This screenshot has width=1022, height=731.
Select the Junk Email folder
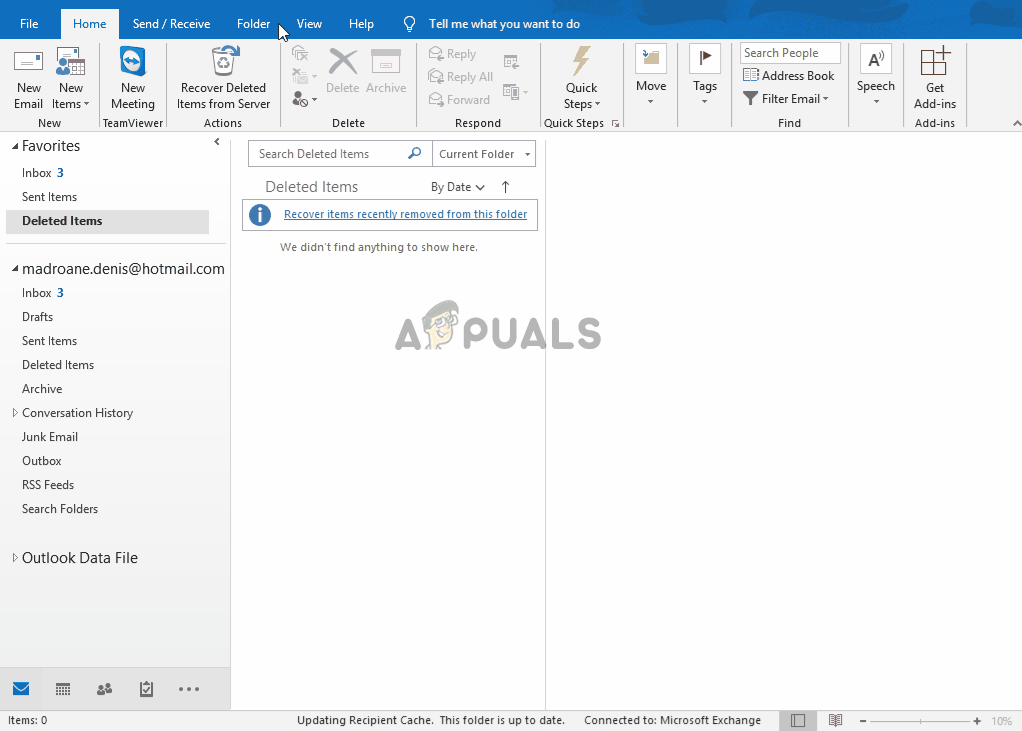point(50,437)
